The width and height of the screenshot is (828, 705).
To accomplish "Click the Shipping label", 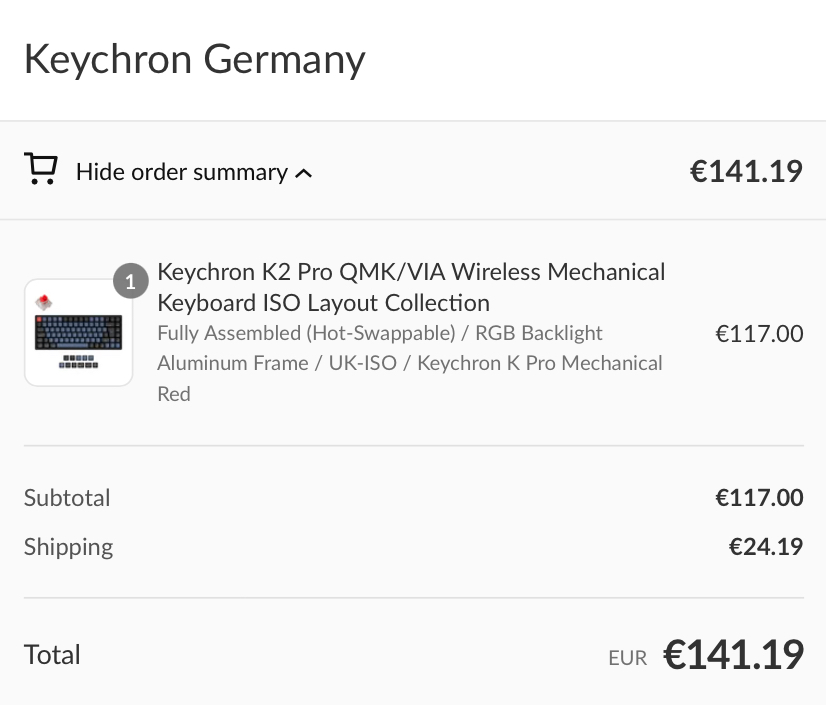I will point(68,547).
